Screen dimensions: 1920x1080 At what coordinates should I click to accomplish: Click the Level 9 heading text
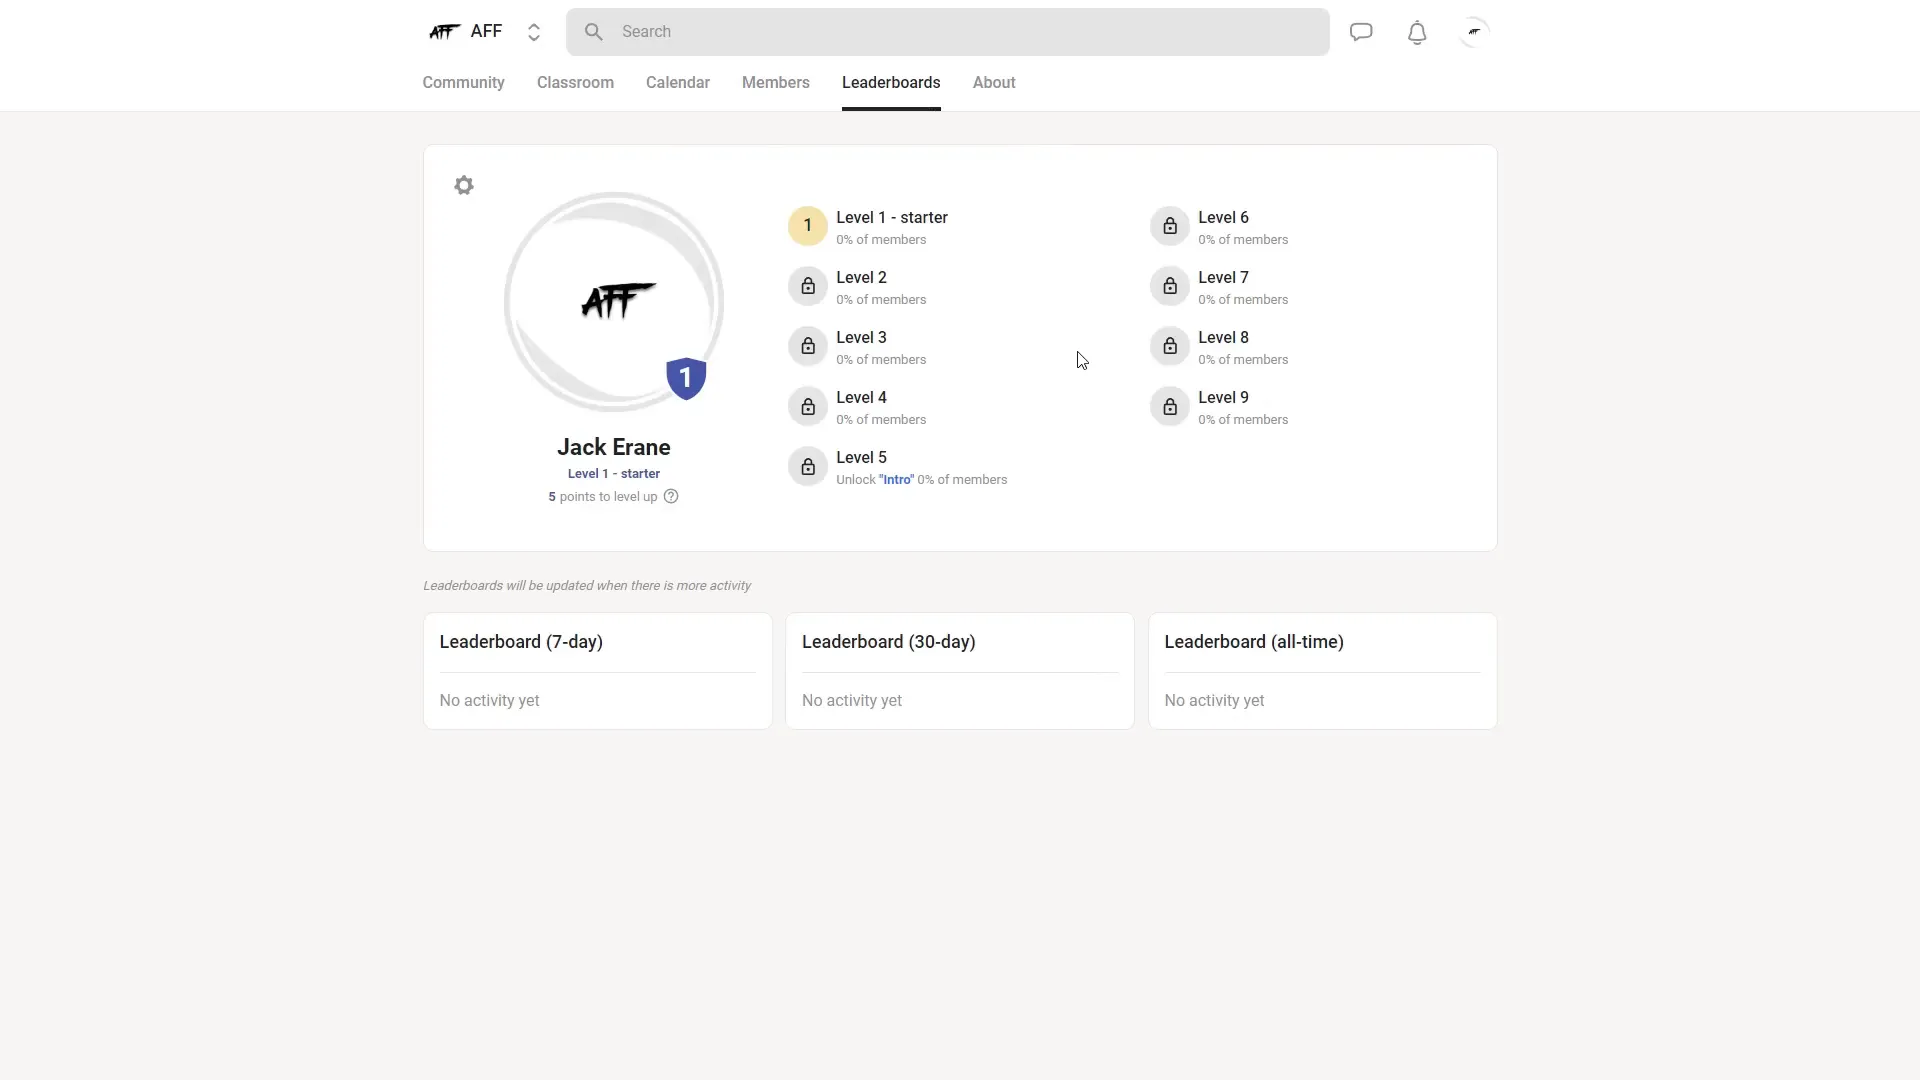pos(1223,397)
